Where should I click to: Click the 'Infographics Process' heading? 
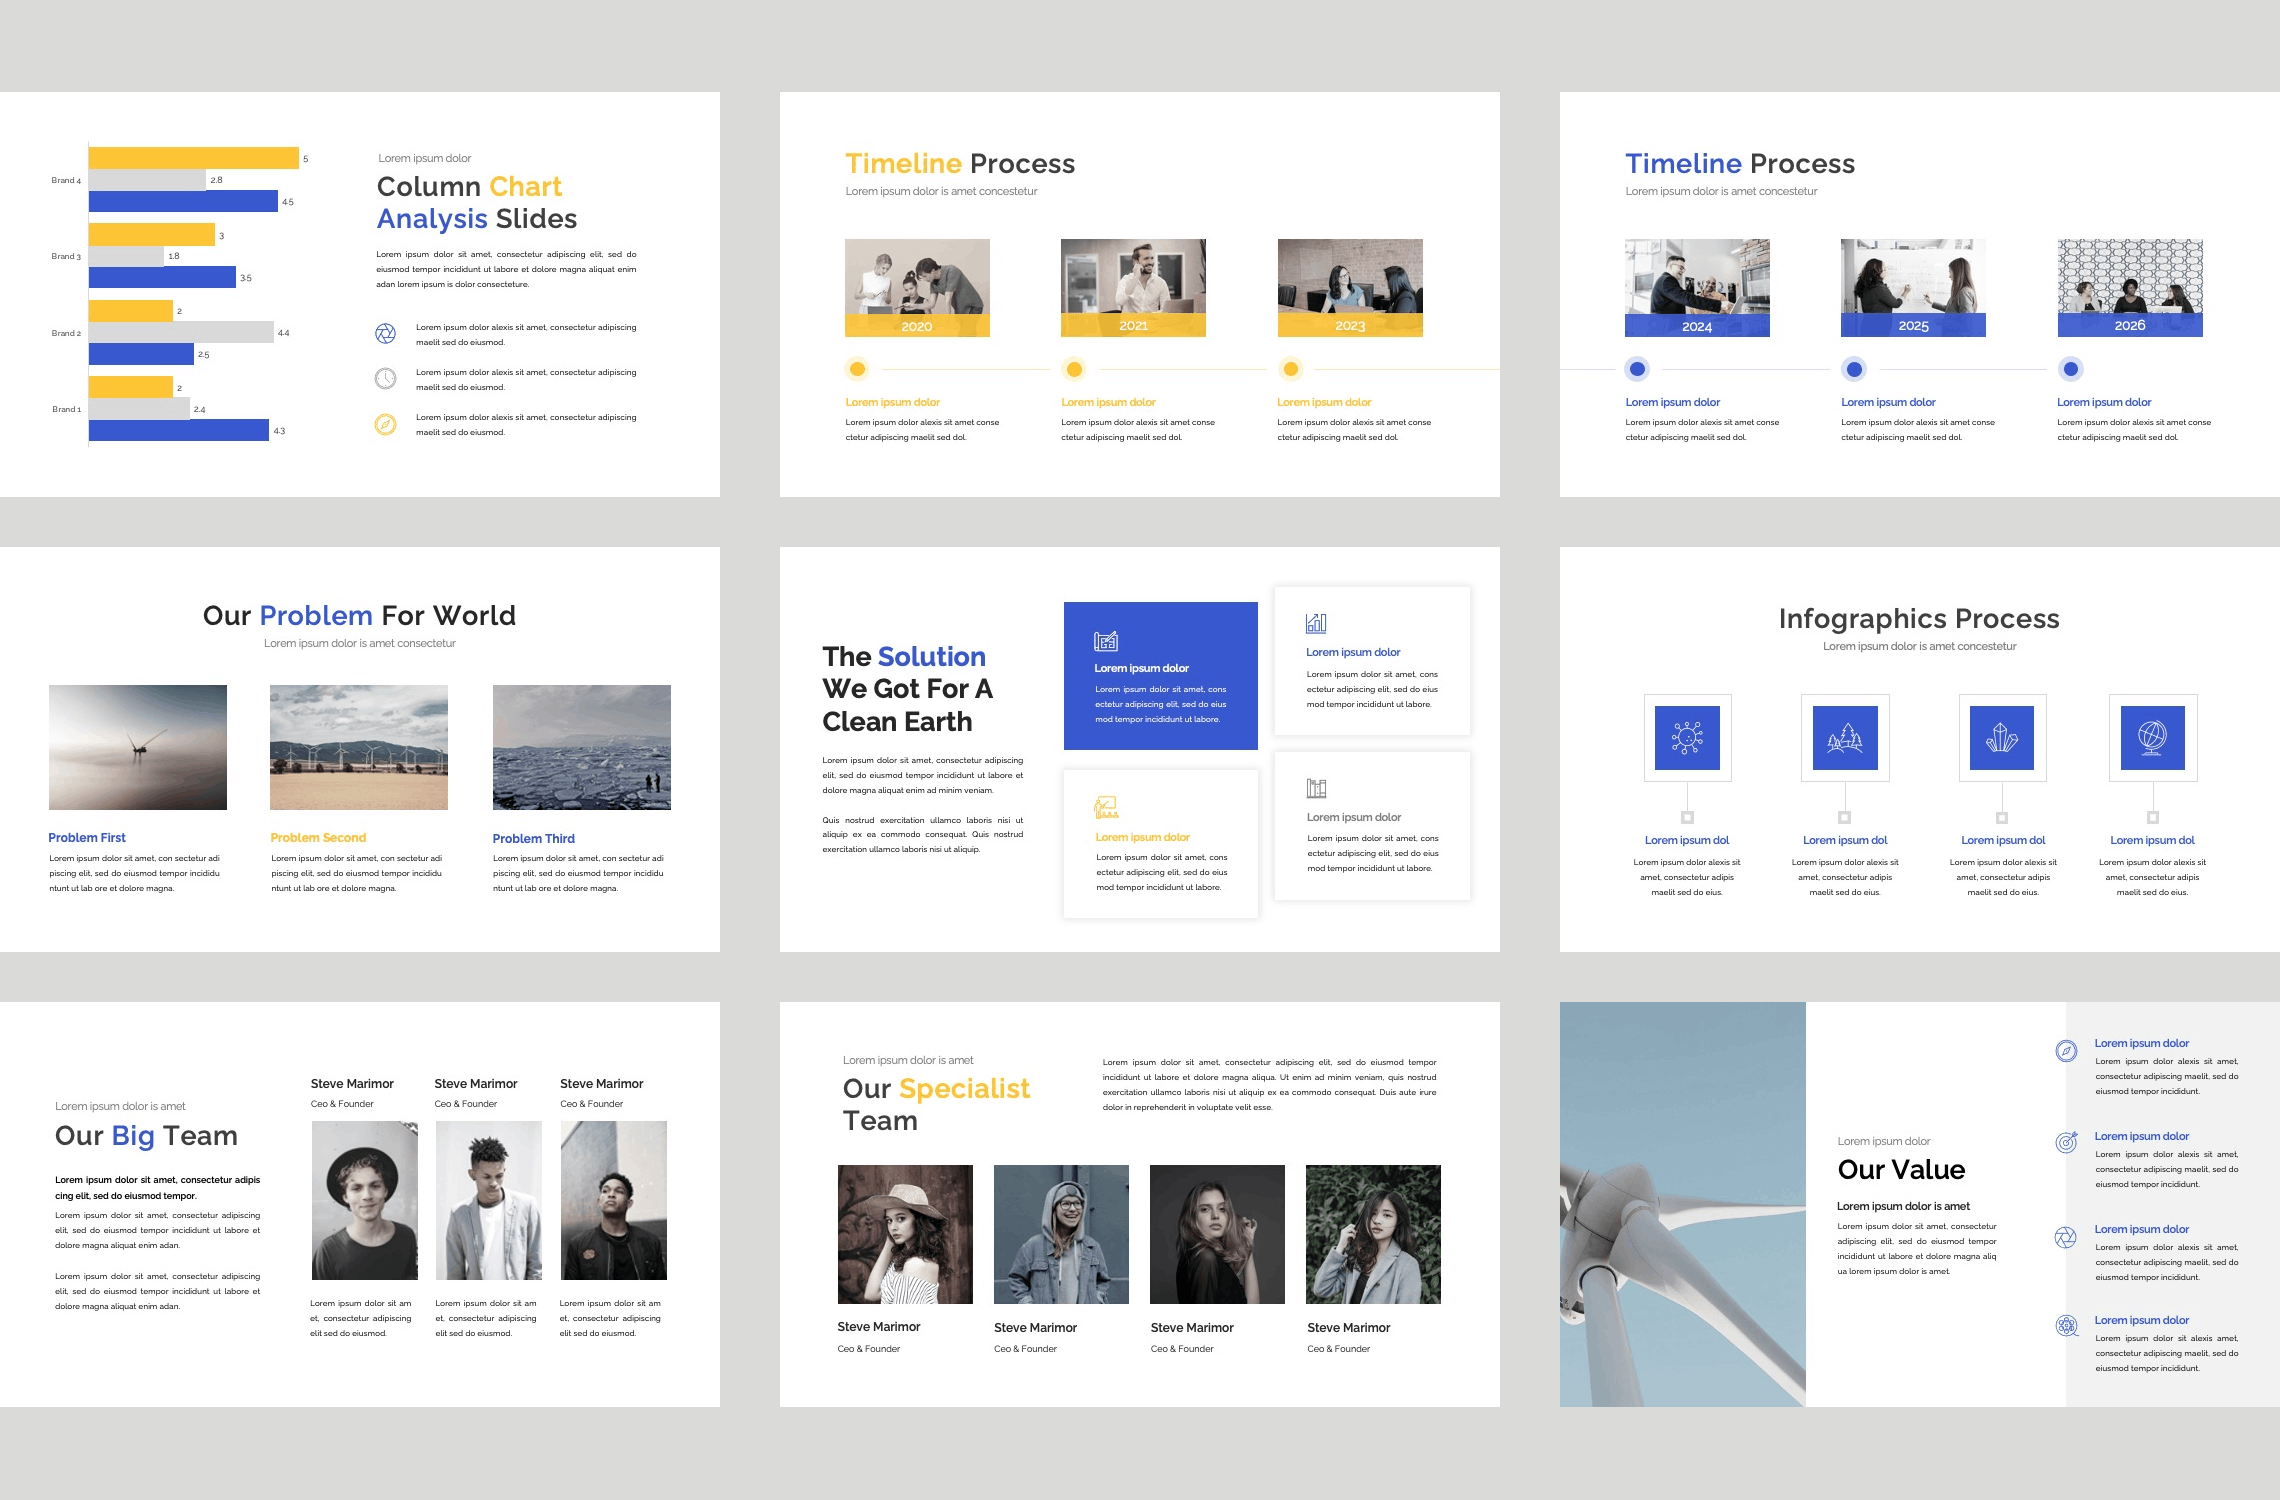tap(1919, 619)
